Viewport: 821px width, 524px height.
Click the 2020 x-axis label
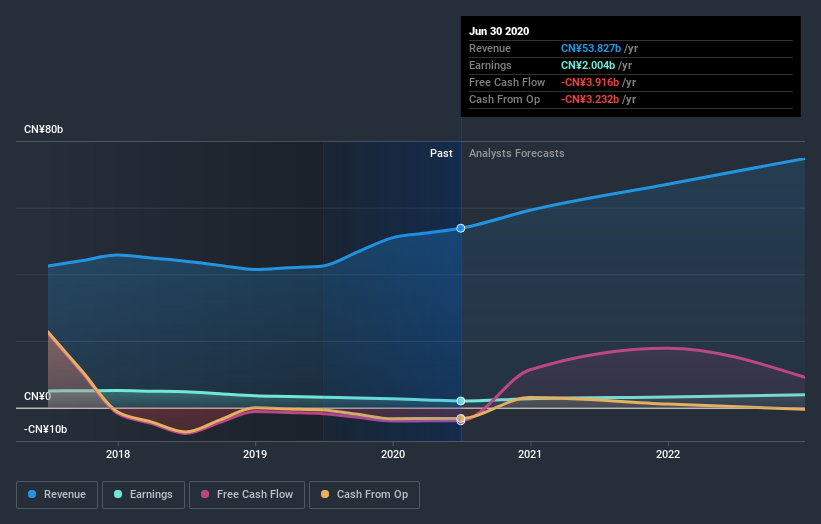point(393,454)
